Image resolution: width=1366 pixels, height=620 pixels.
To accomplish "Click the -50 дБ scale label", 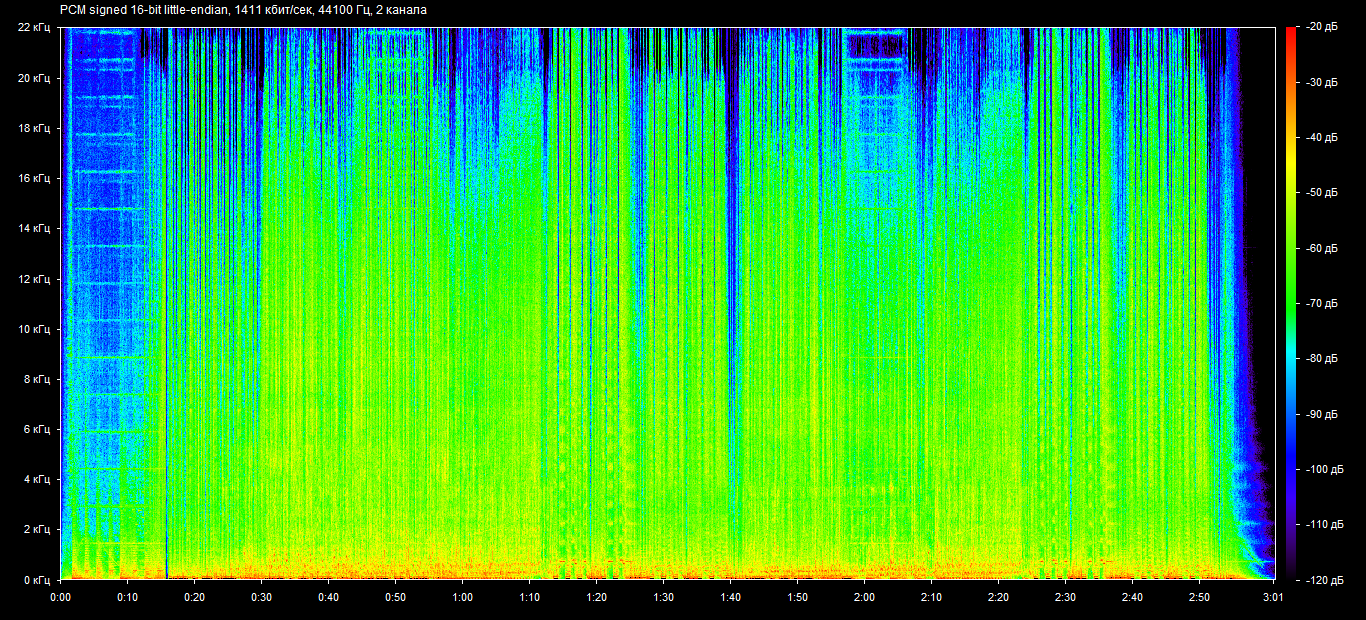I will point(1323,192).
